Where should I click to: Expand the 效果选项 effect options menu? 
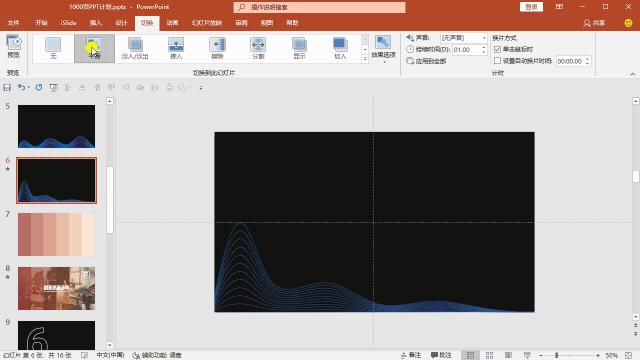[383, 49]
